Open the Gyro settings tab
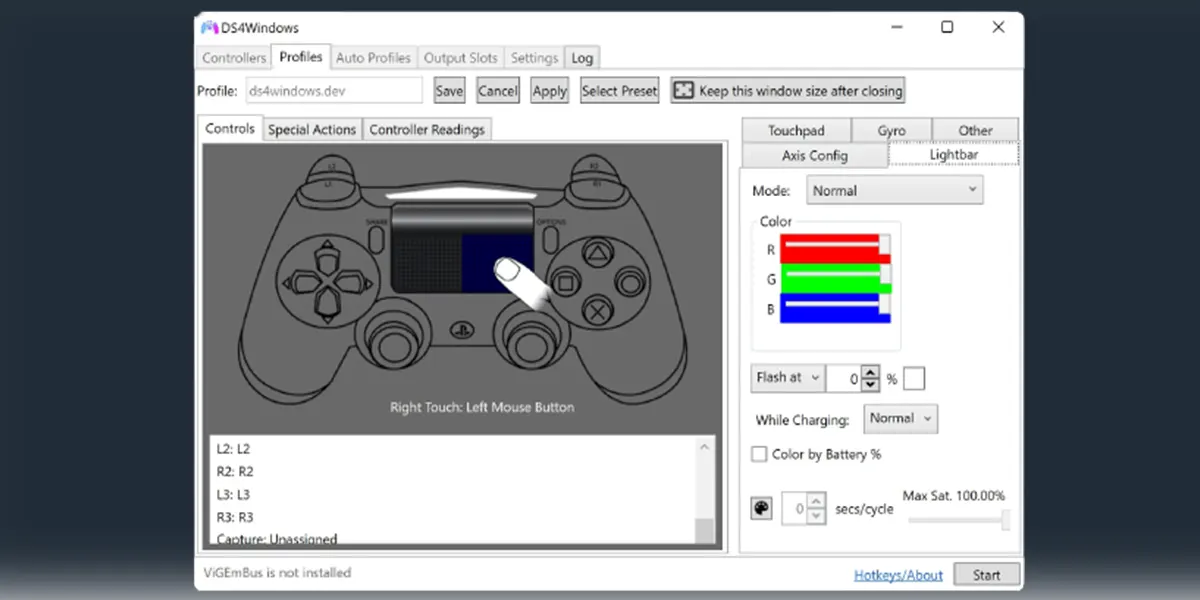1200x600 pixels. (x=891, y=130)
